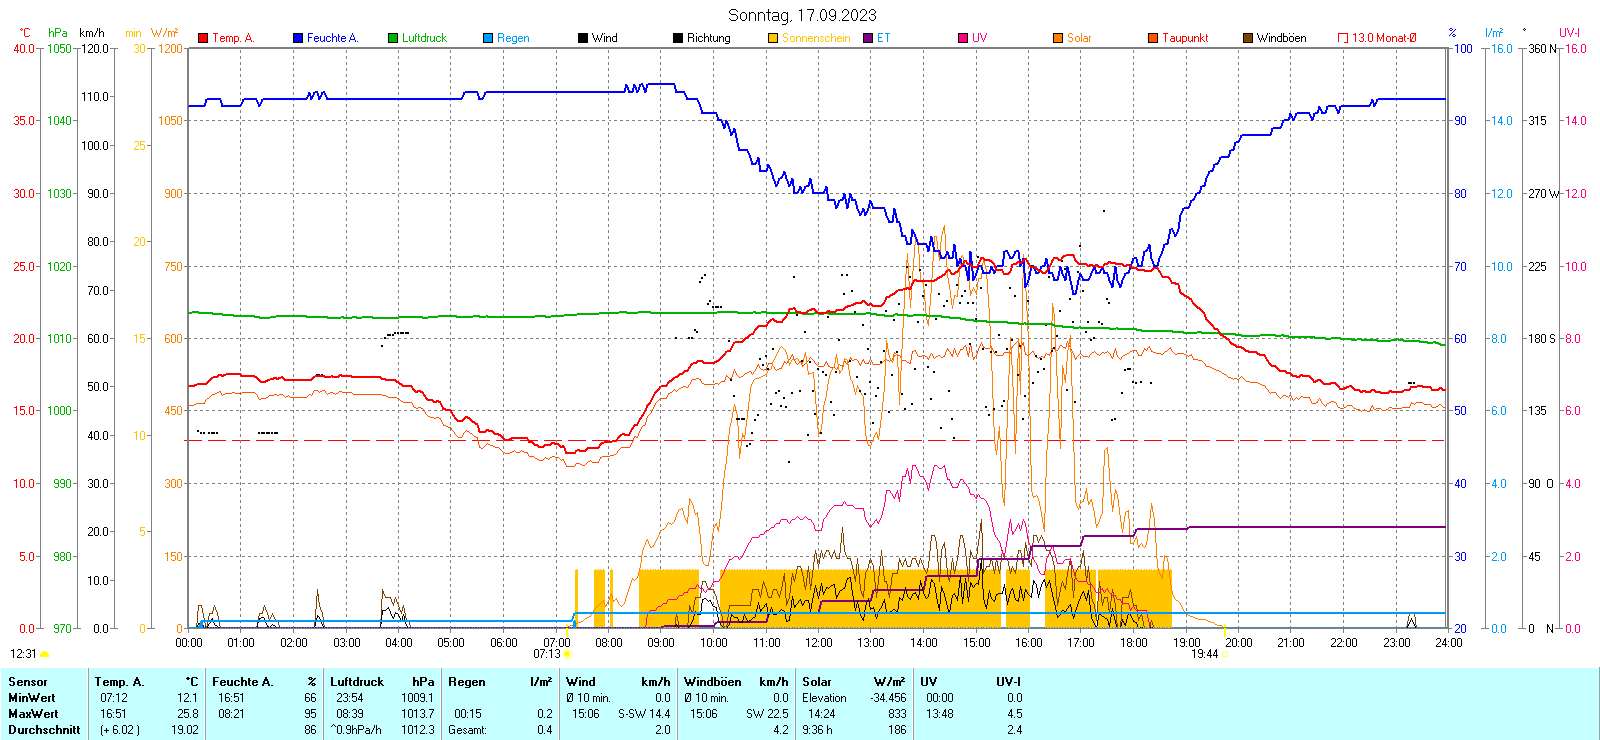Click the yellow icon beside 12:31
1600x740 pixels.
coord(44,654)
